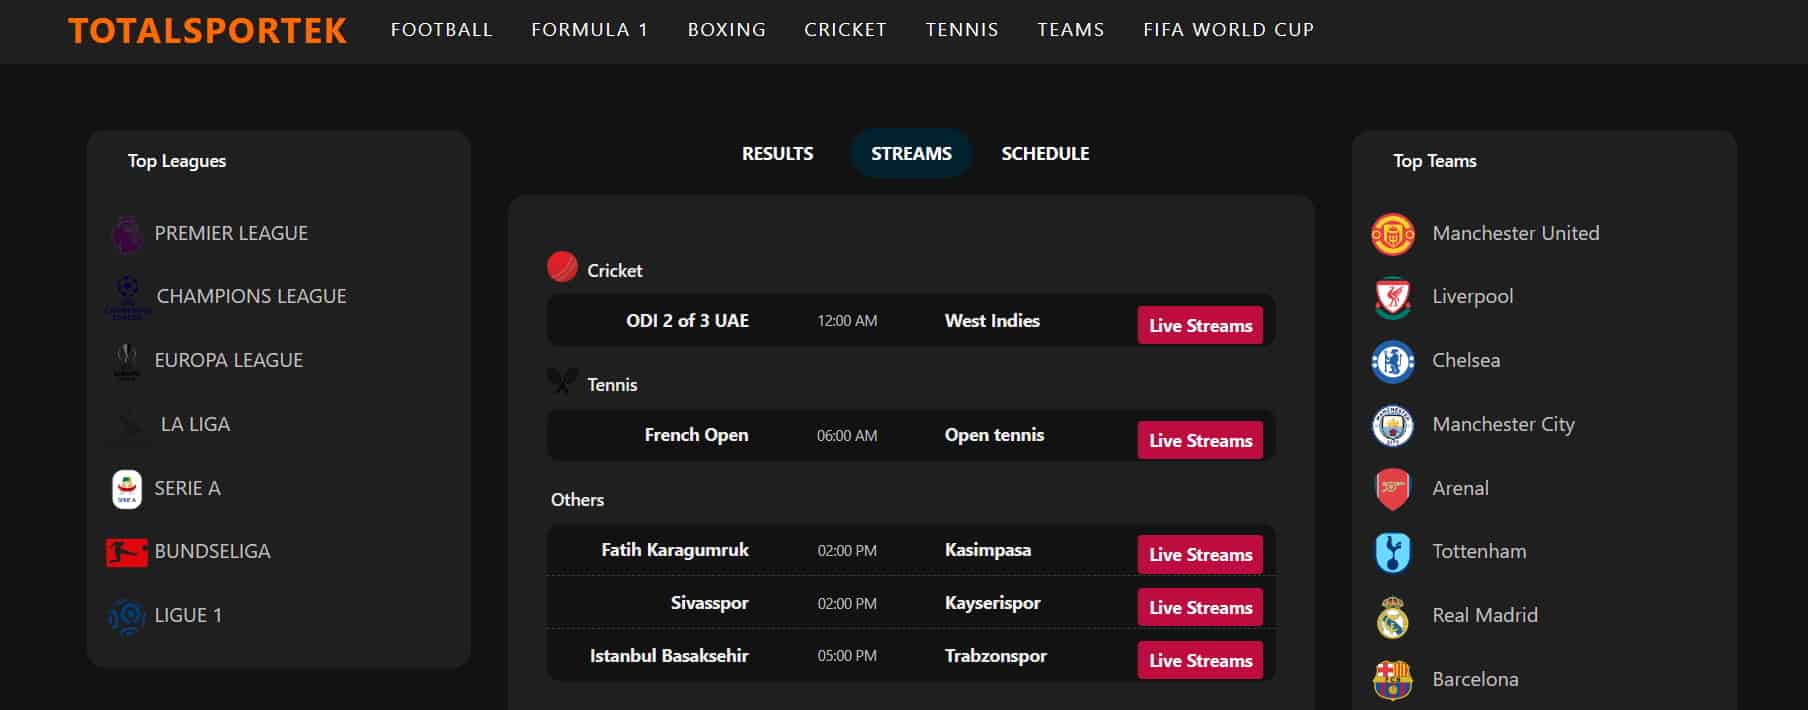Click the Ligue 1 logo icon
Viewport: 1808px width, 710px height.
[127, 616]
